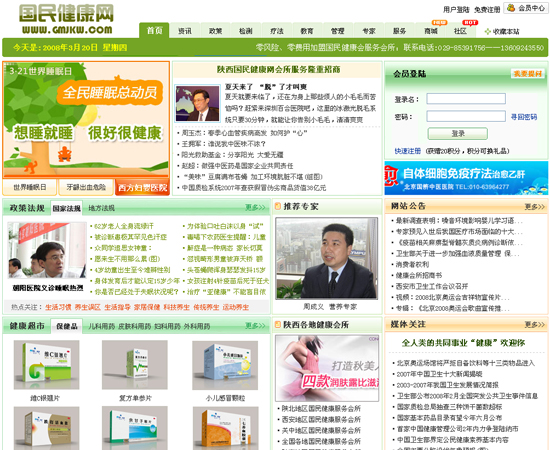
Task: Select the 保健品 tab
Action: pyautogui.click(x=67, y=326)
